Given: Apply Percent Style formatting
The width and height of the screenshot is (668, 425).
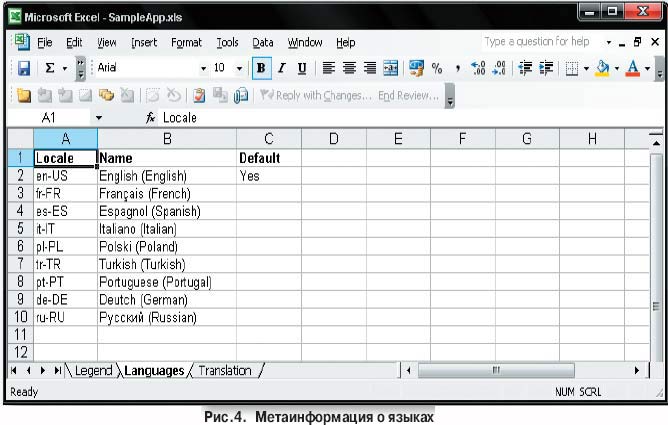Looking at the screenshot, I should (x=437, y=69).
